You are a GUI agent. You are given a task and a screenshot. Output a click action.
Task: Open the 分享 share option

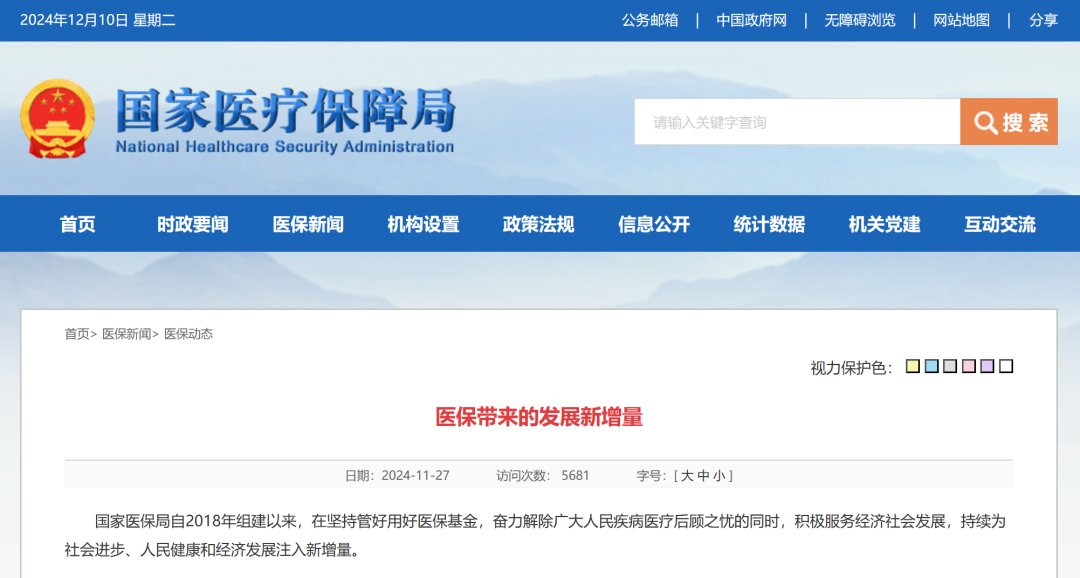1043,20
